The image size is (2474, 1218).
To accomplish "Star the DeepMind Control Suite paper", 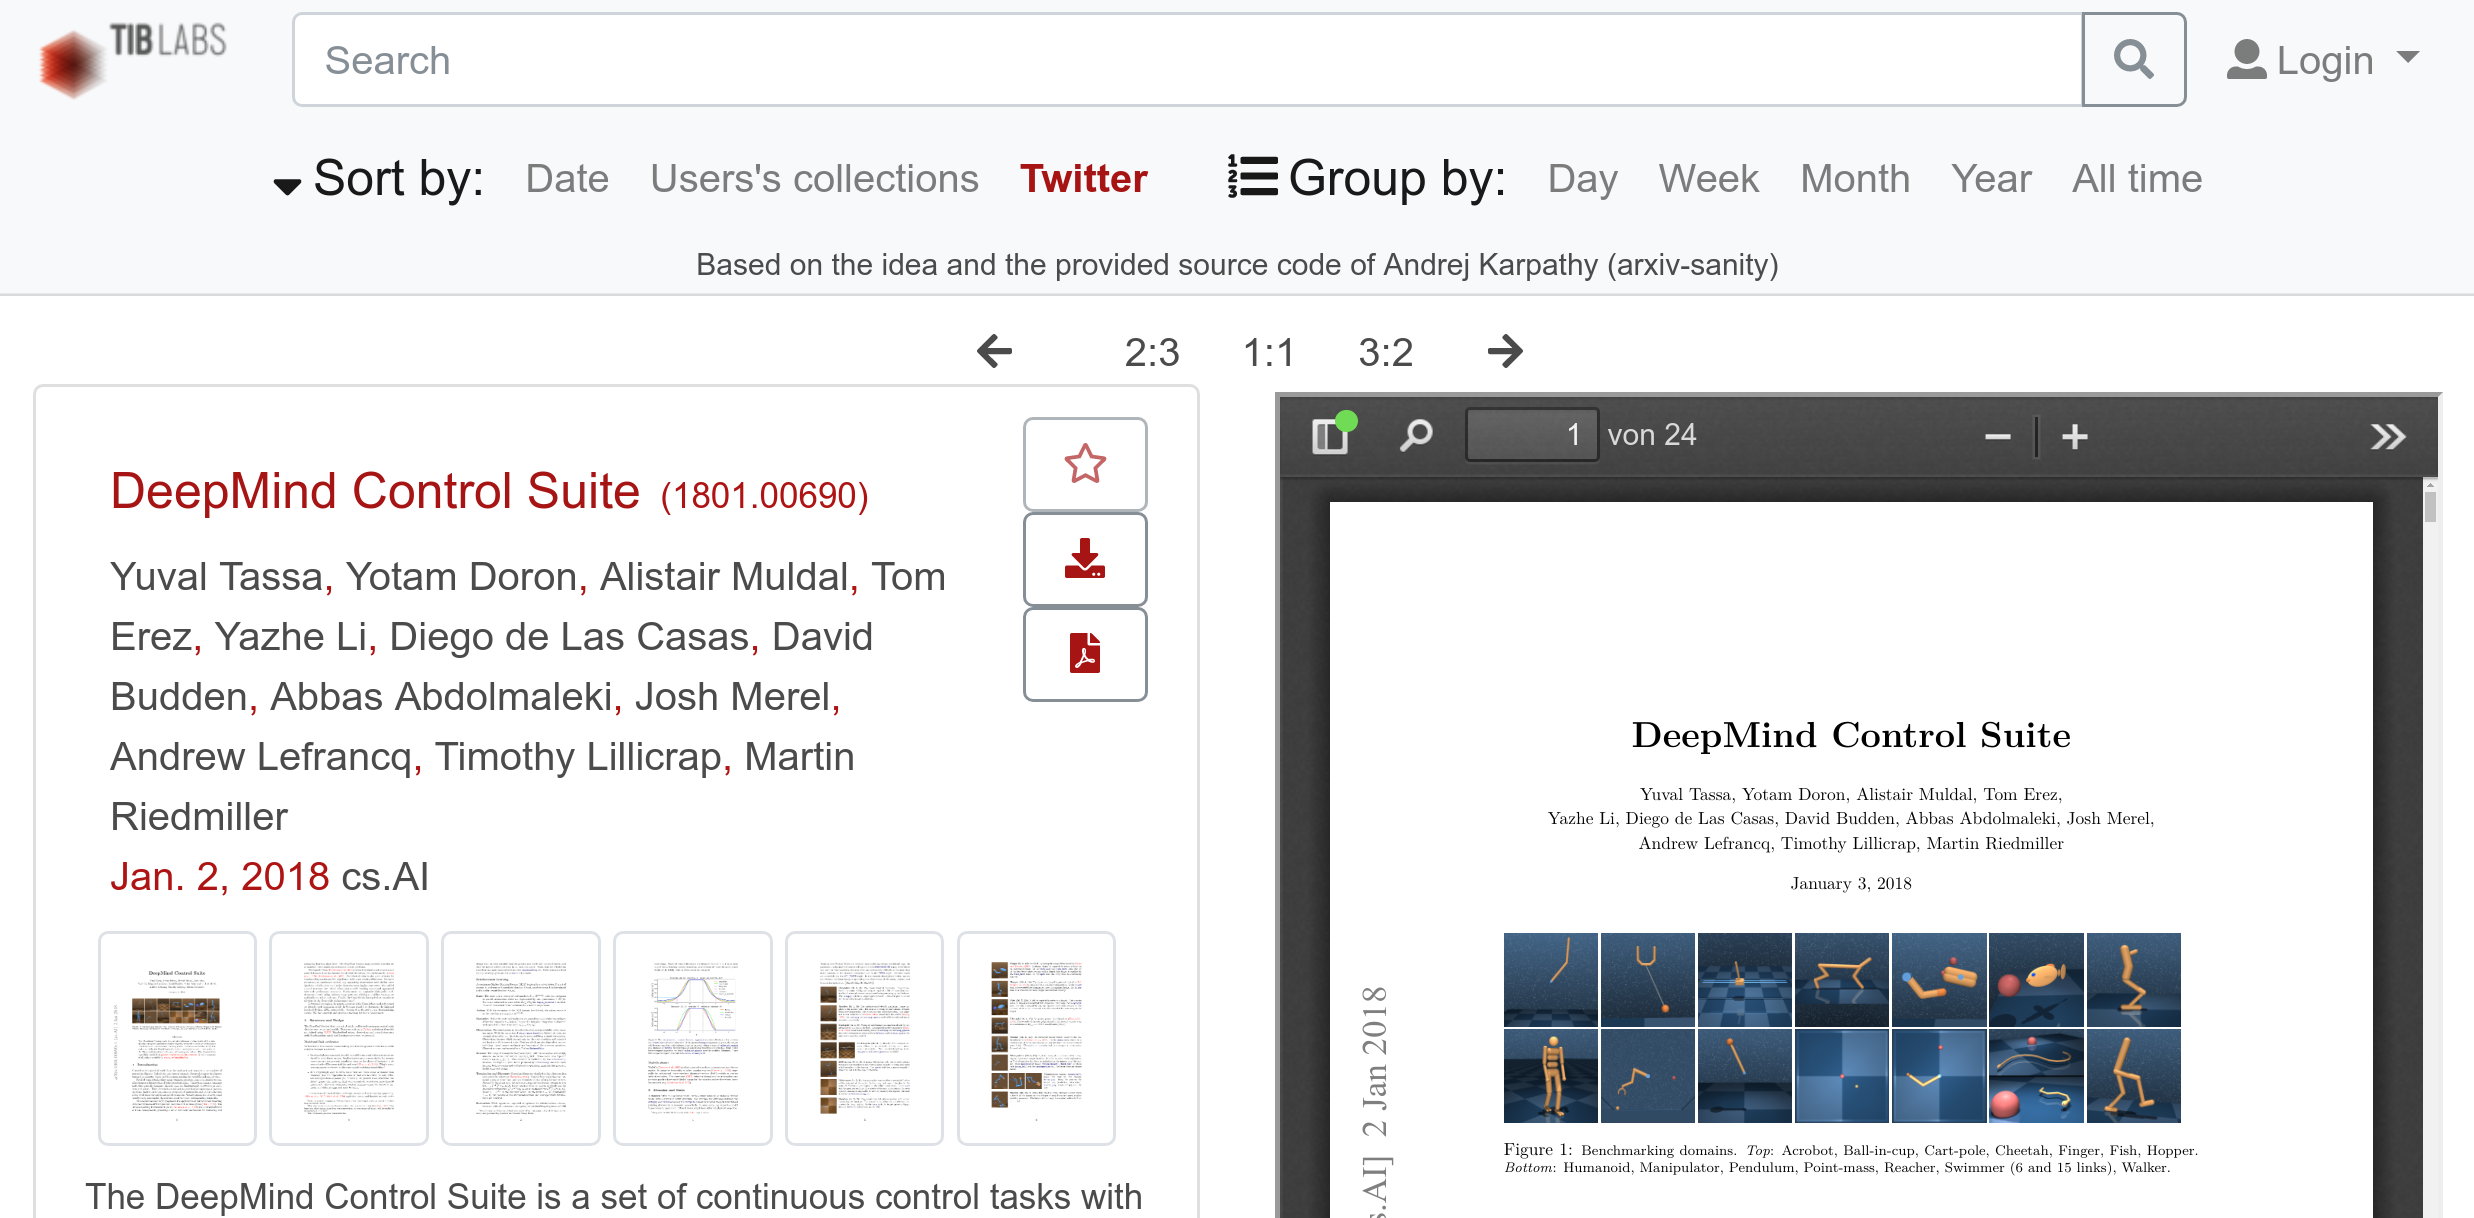I will [1085, 464].
